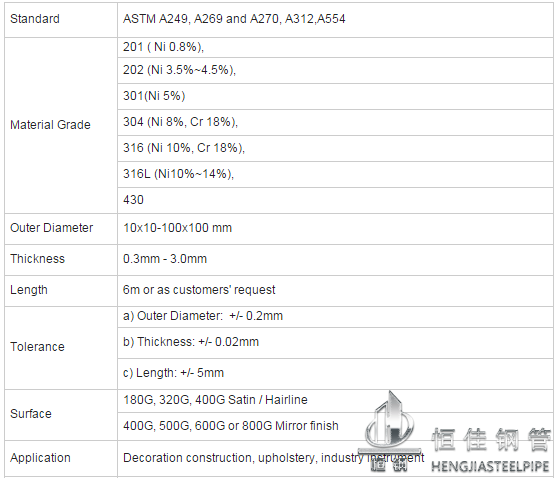This screenshot has height=478, width=557.
Task: Click the 201 (Ni 0.8%) grade row
Action: [x=335, y=47]
